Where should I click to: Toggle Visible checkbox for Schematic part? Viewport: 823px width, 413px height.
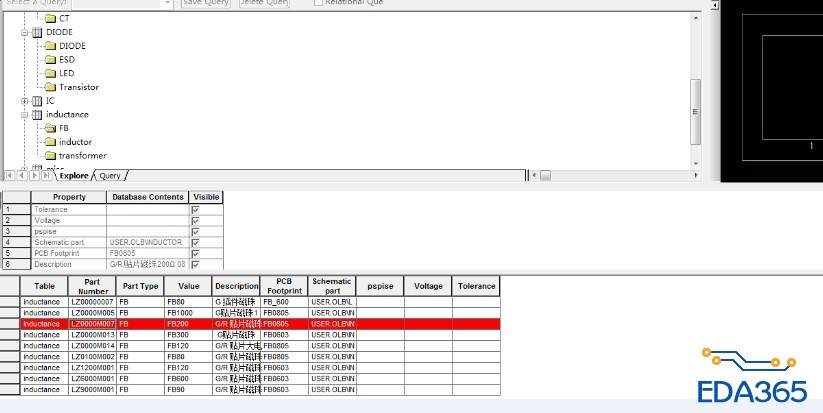[x=195, y=243]
